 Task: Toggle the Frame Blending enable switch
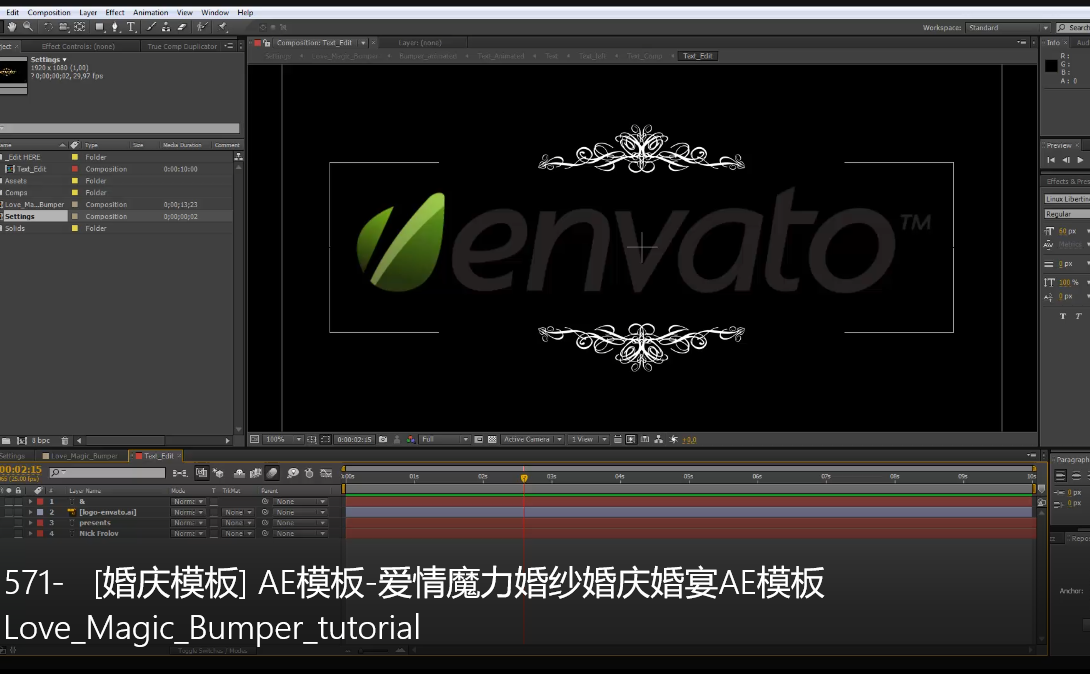click(x=256, y=473)
